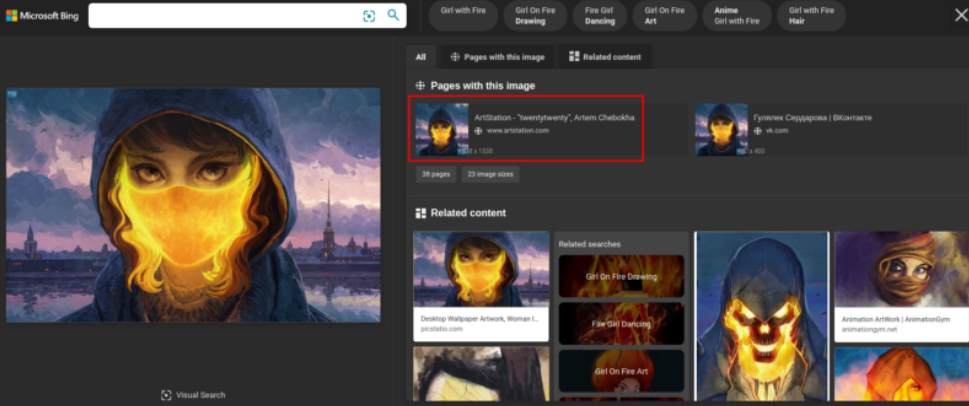Viewport: 969px width, 406px height.
Task: Click the animationgym.net source label
Action: coord(869,329)
